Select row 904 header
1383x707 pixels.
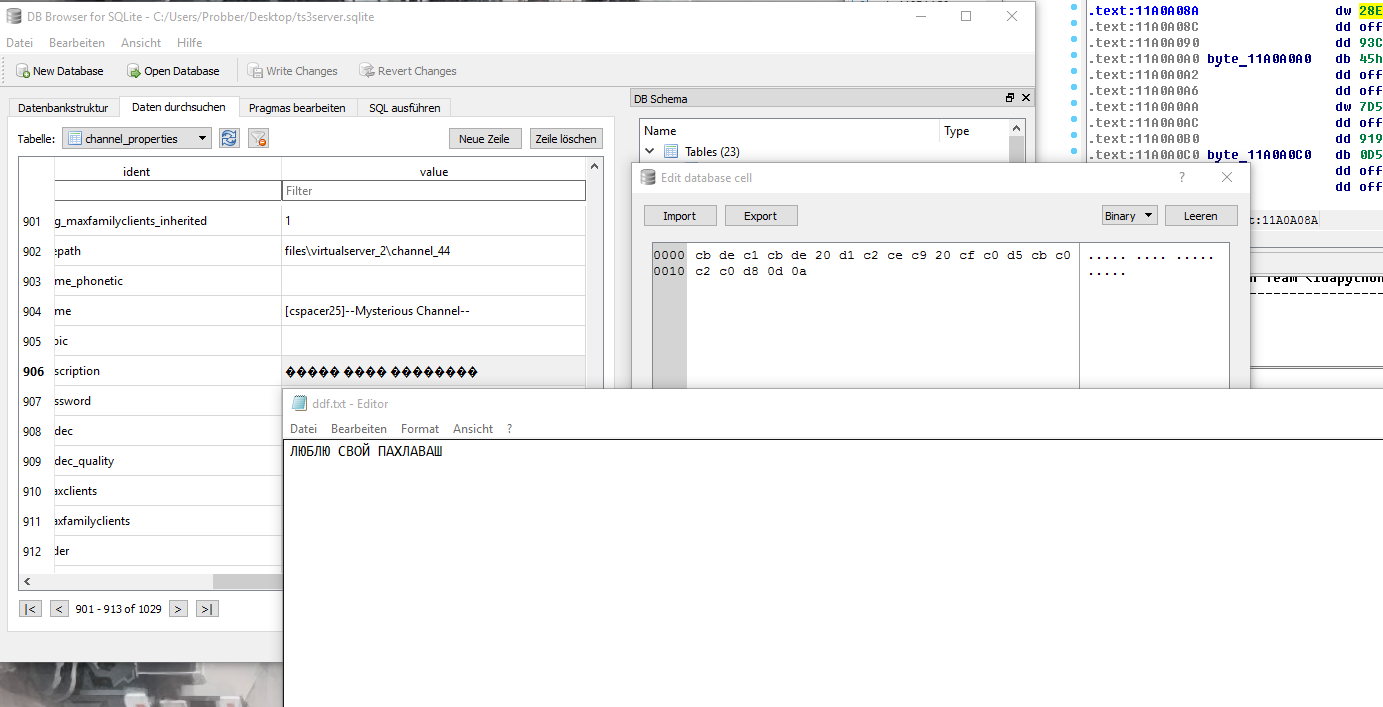point(34,311)
